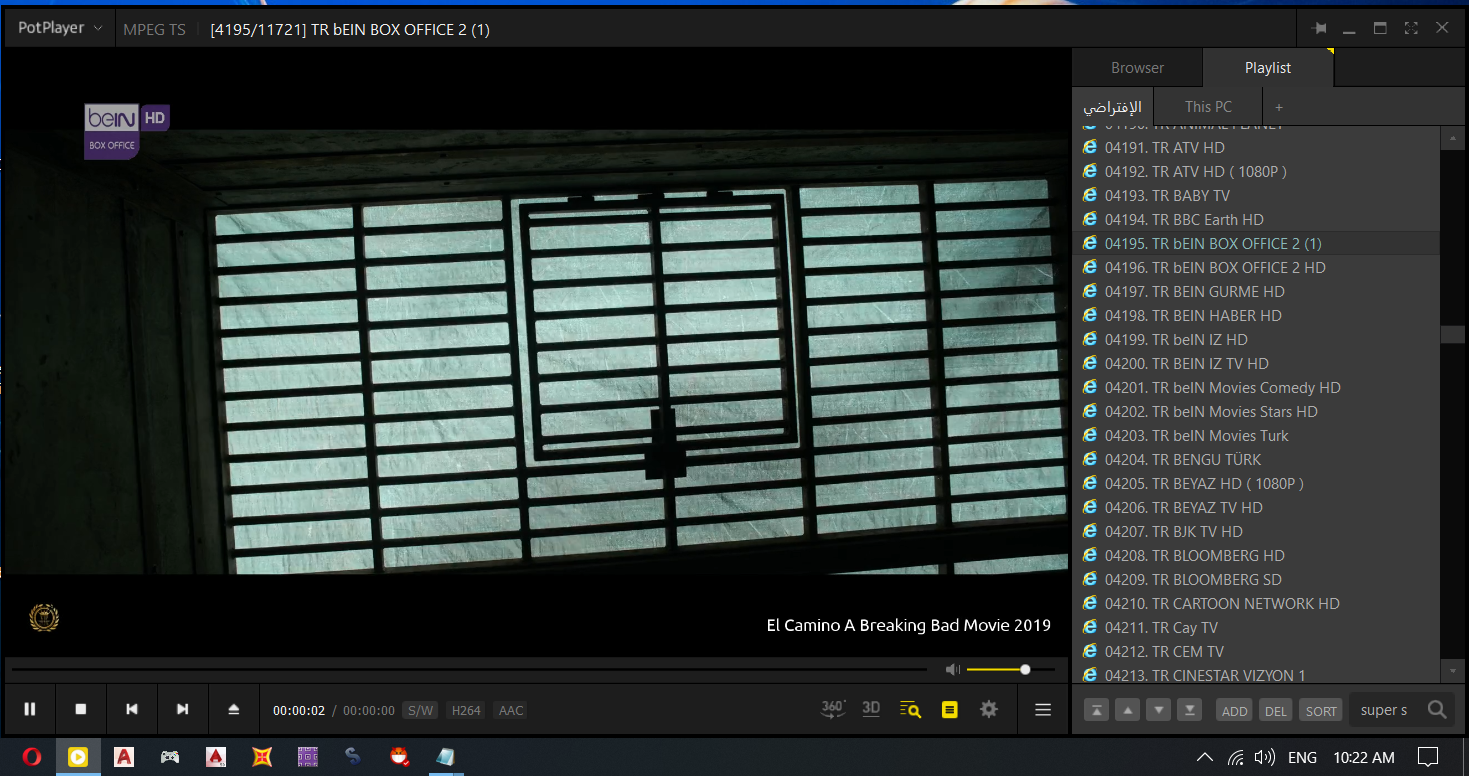Move selected item to top of playlist
Image resolution: width=1469 pixels, height=776 pixels.
click(1097, 710)
